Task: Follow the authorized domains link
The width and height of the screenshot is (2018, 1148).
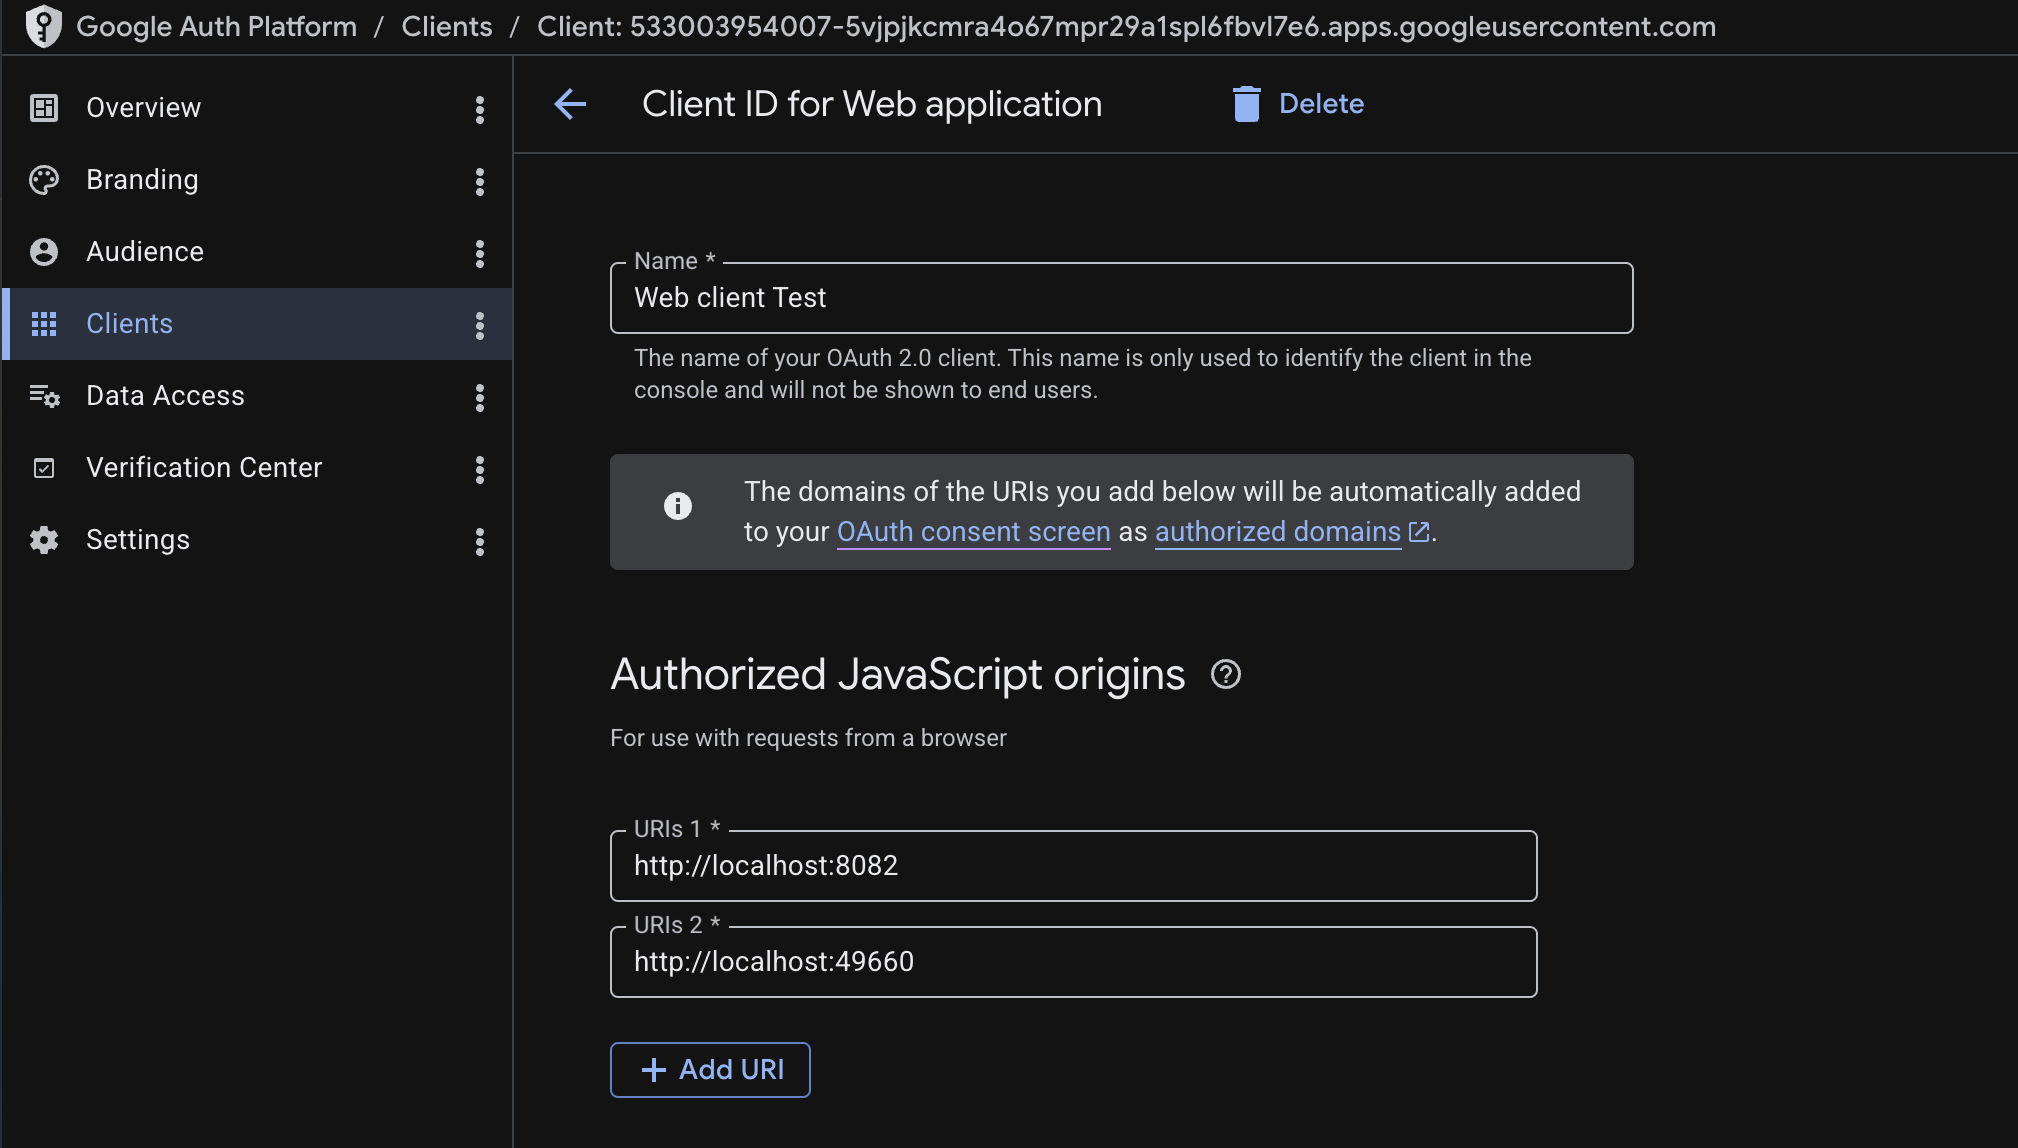Action: coord(1278,532)
